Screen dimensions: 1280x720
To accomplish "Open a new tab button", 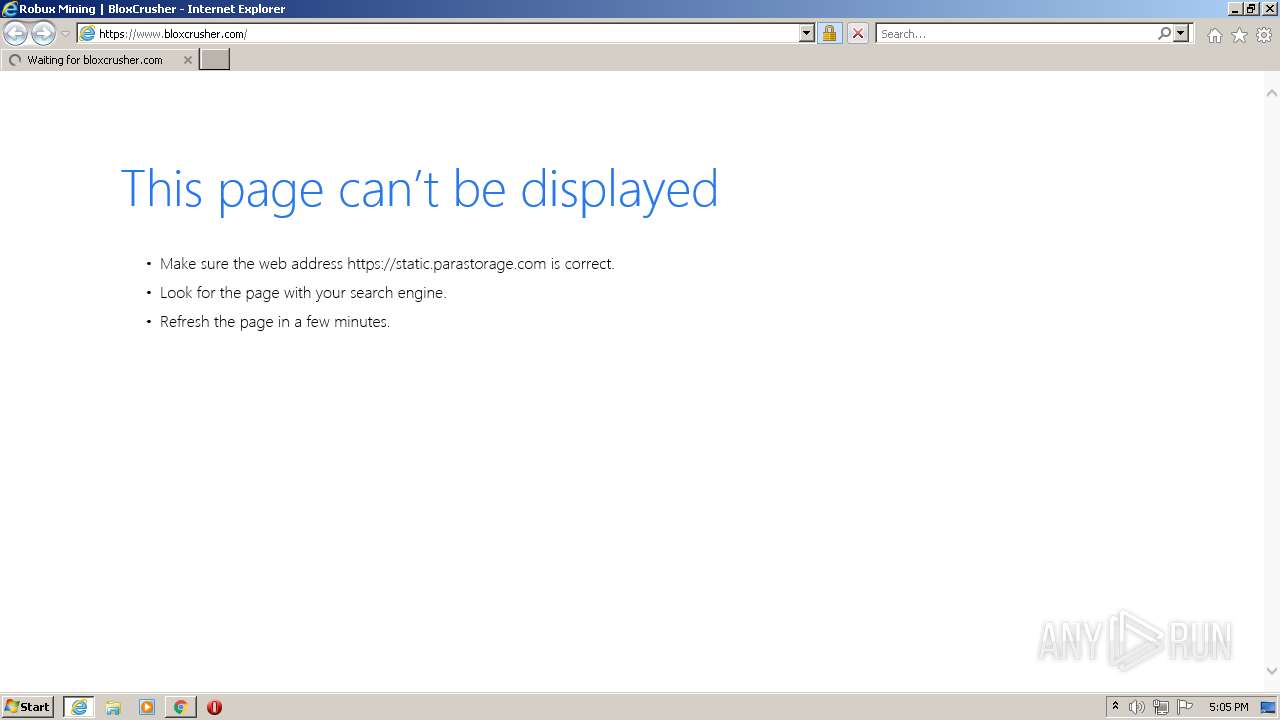I will pos(214,60).
